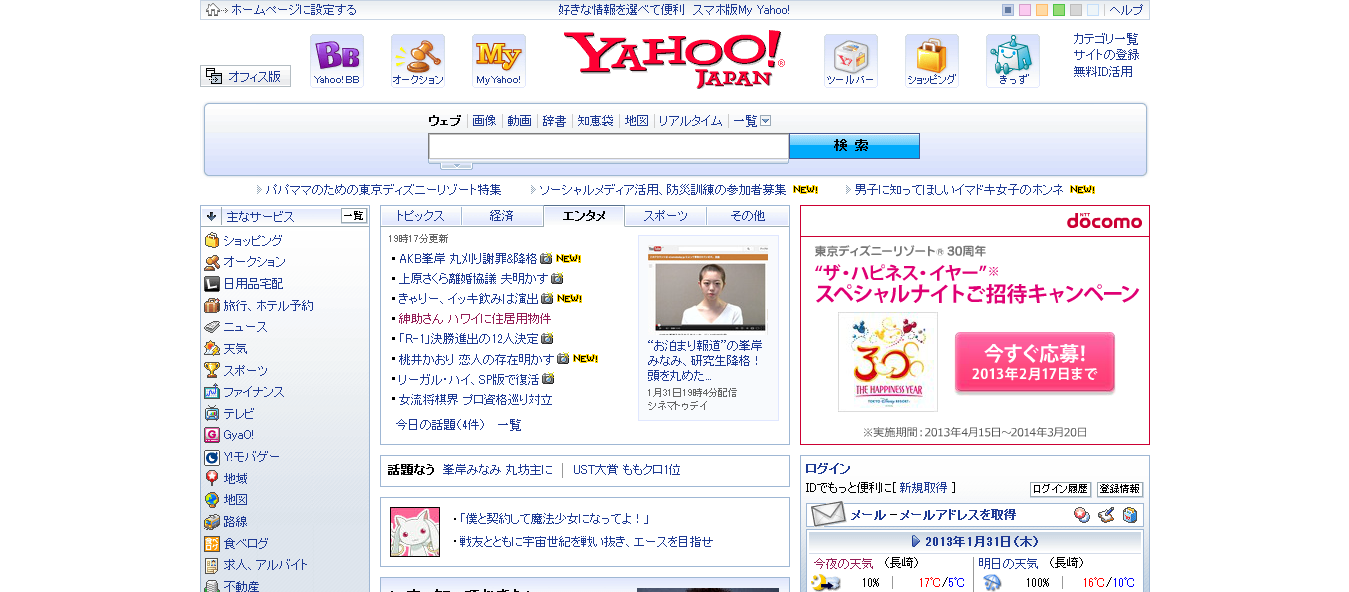Viewport: 1349px width, 592px height.
Task: Choose the blue theme color swatch
Action: (1008, 10)
